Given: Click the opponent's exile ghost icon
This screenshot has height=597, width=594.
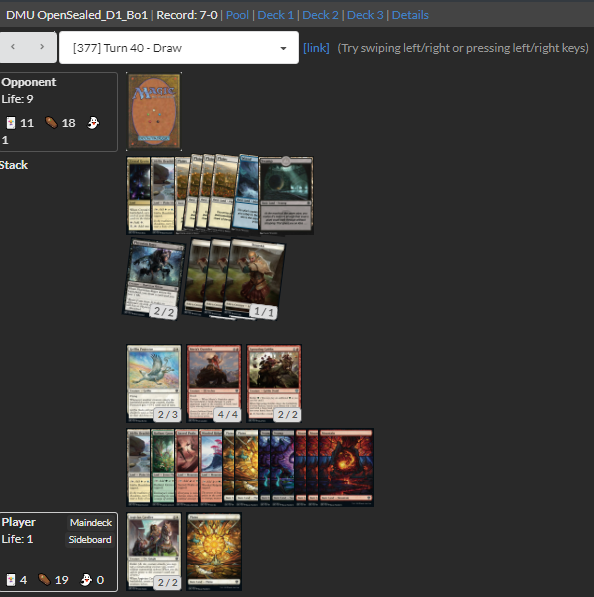Looking at the screenshot, I should tap(93, 123).
